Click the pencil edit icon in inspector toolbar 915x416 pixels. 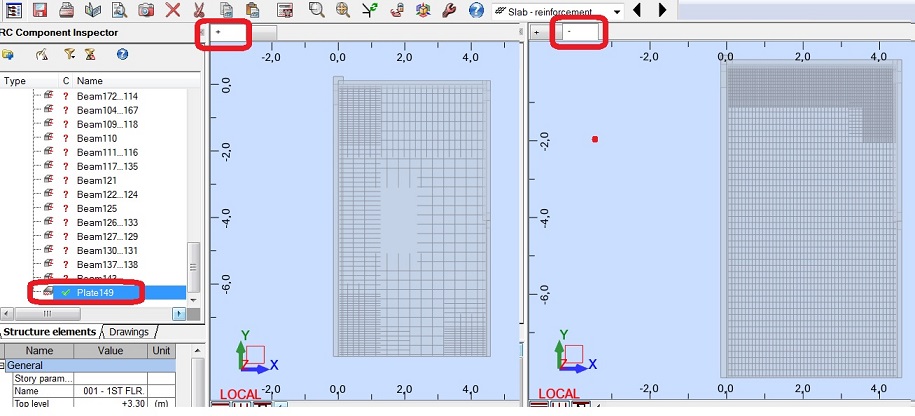point(41,54)
